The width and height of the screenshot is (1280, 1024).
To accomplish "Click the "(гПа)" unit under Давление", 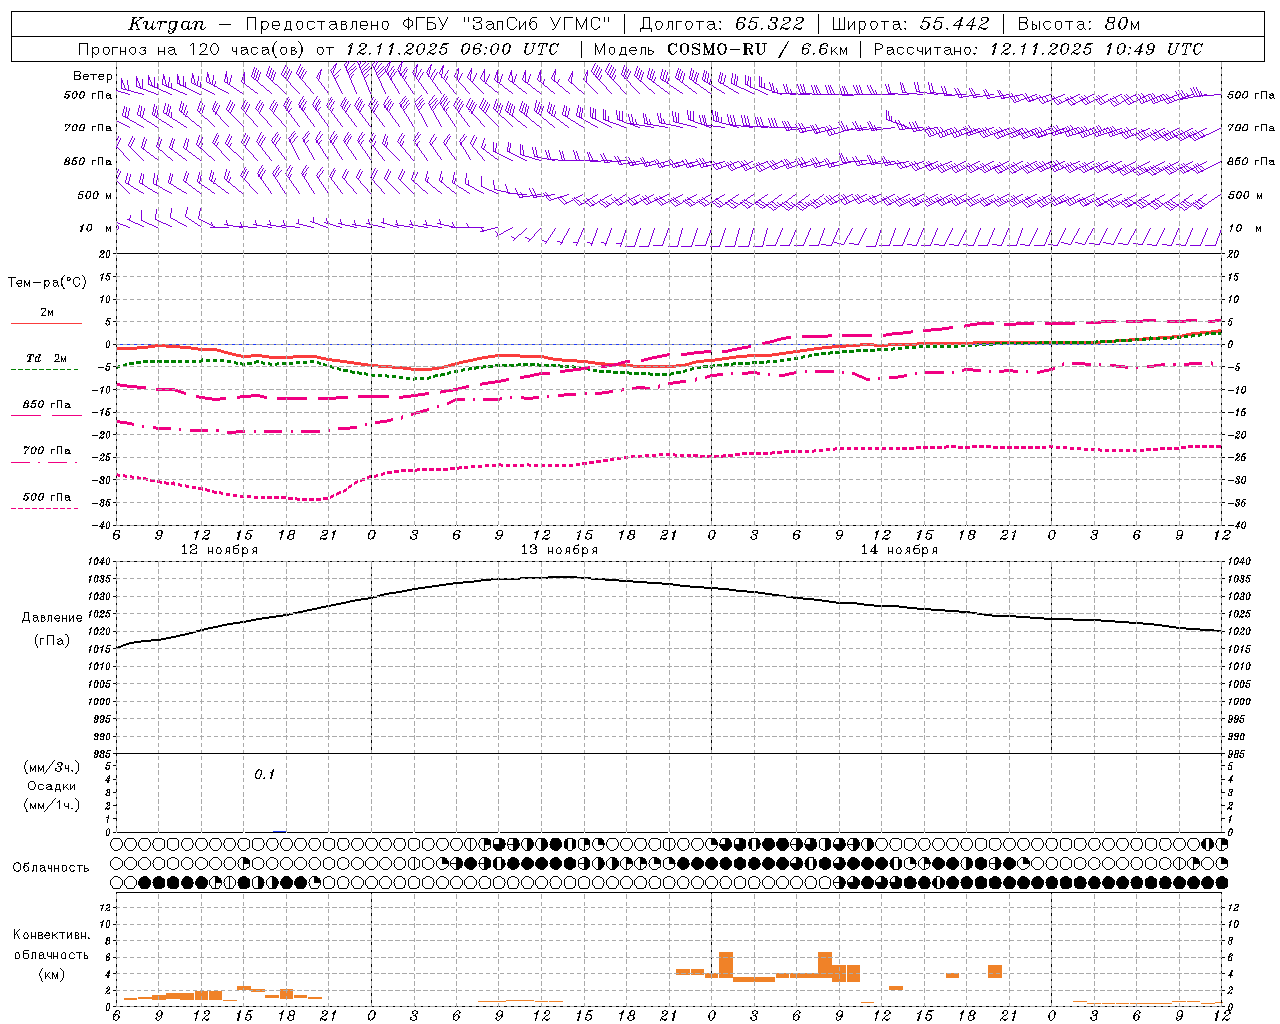I will [52, 641].
